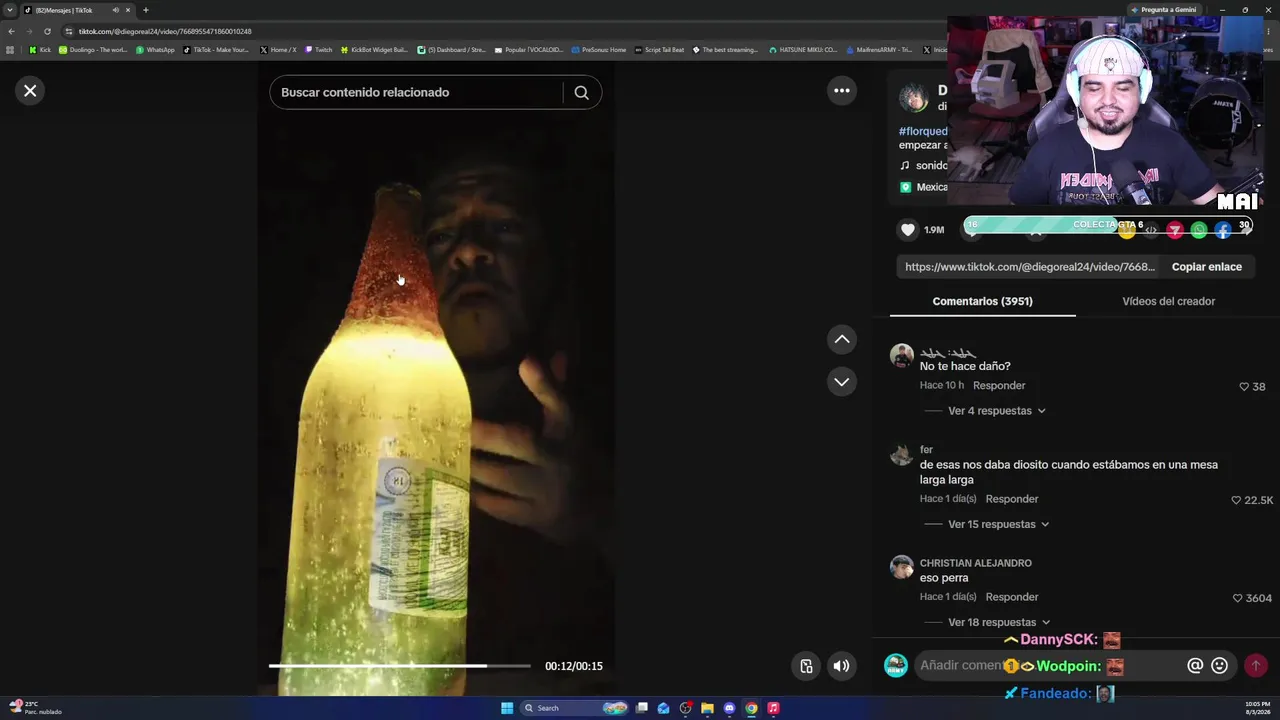Open Discord from the taskbar
1280x720 pixels.
(729, 708)
